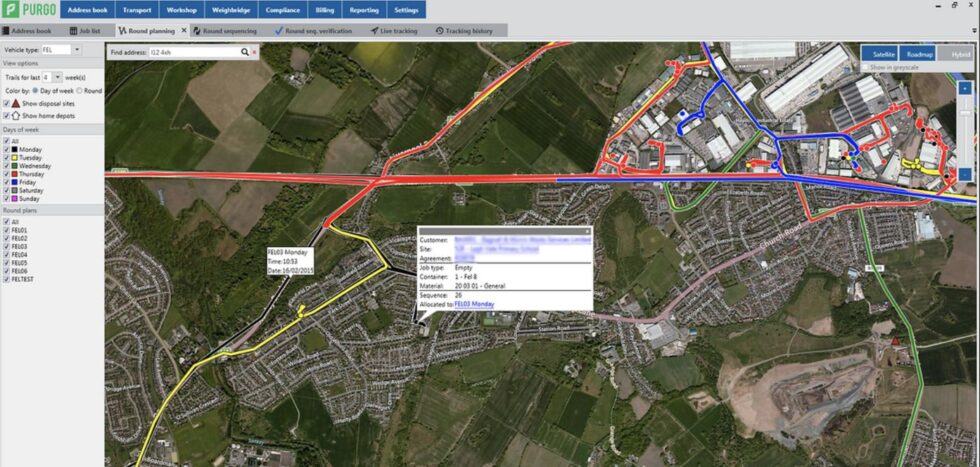
Task: Open the Settings menu
Action: [x=407, y=10]
